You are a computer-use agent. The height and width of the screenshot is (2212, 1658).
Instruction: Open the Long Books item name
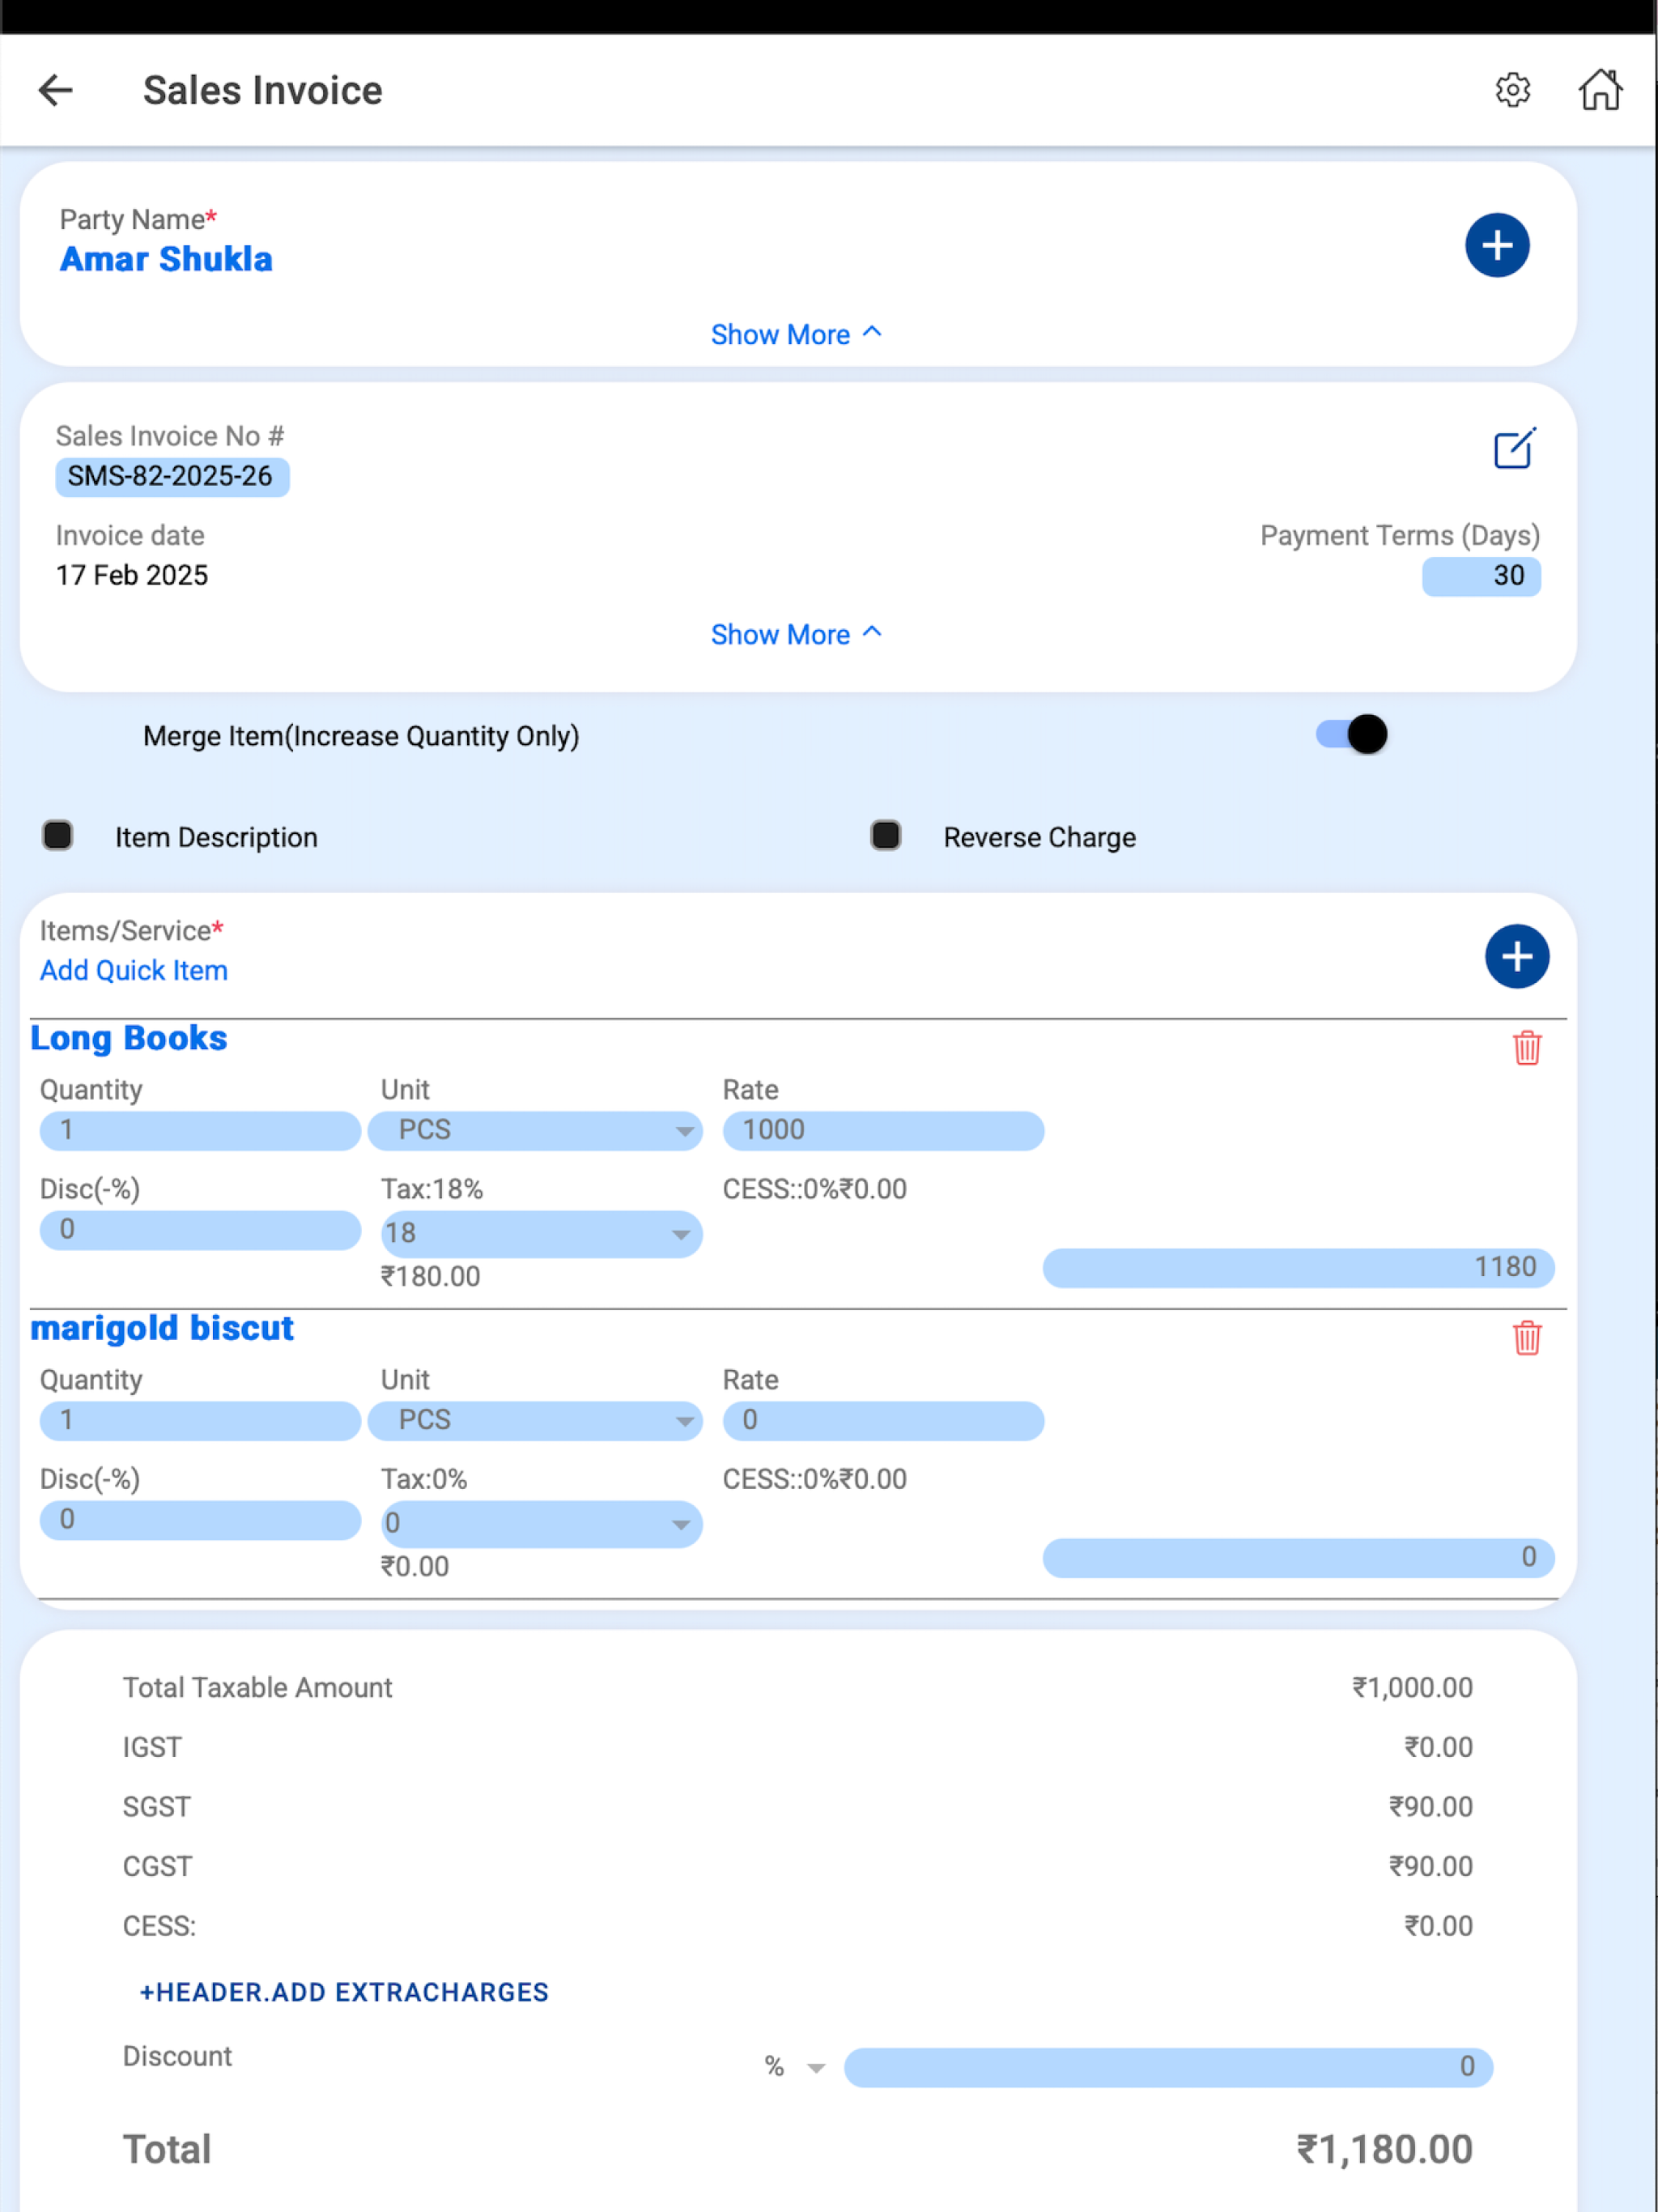129,1038
